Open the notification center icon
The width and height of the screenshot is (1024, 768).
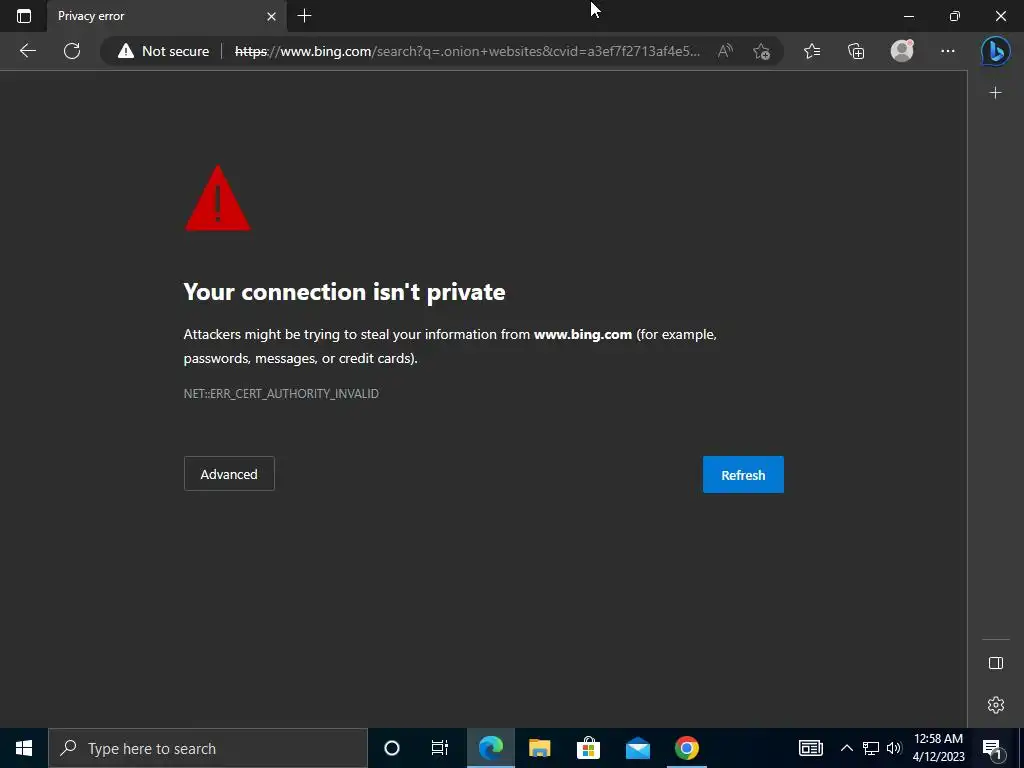992,748
